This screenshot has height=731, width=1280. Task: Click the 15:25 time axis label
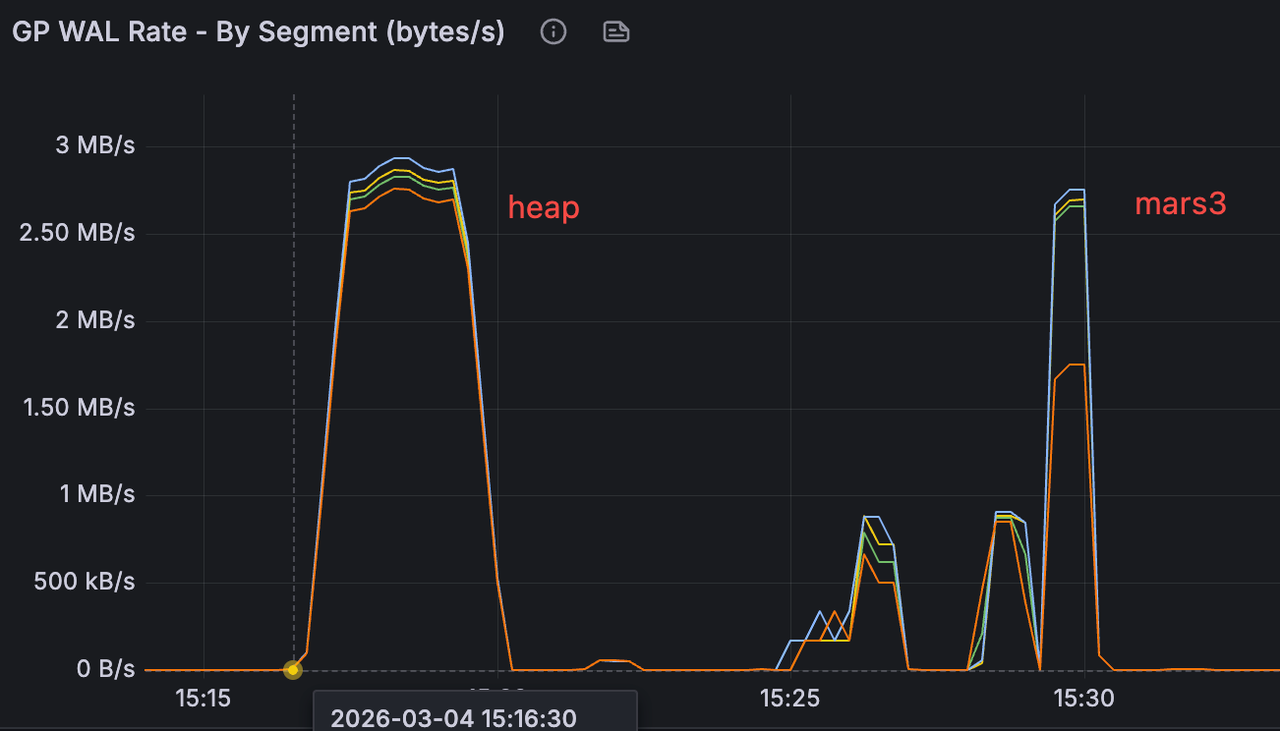[x=789, y=698]
